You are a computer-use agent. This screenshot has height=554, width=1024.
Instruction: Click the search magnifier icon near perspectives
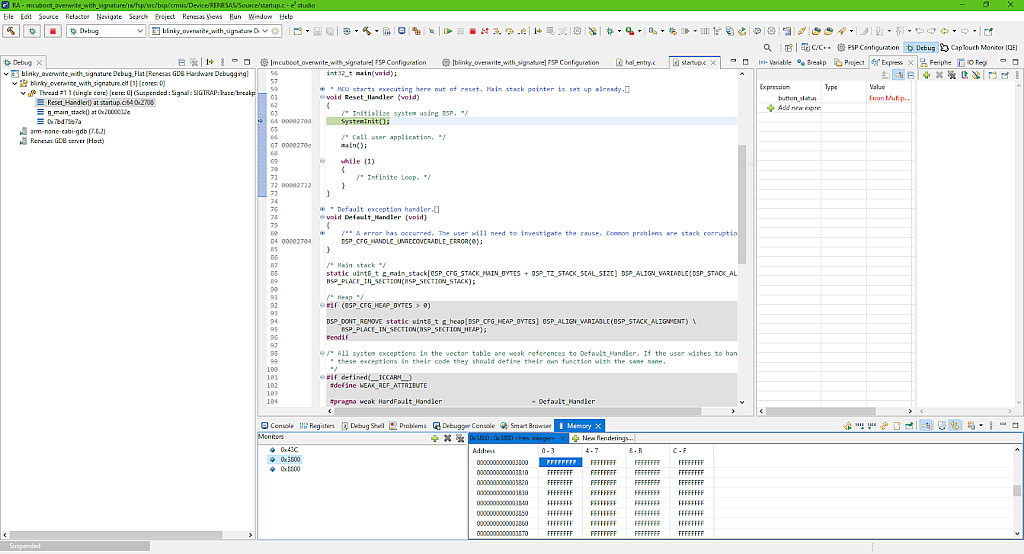(x=767, y=47)
